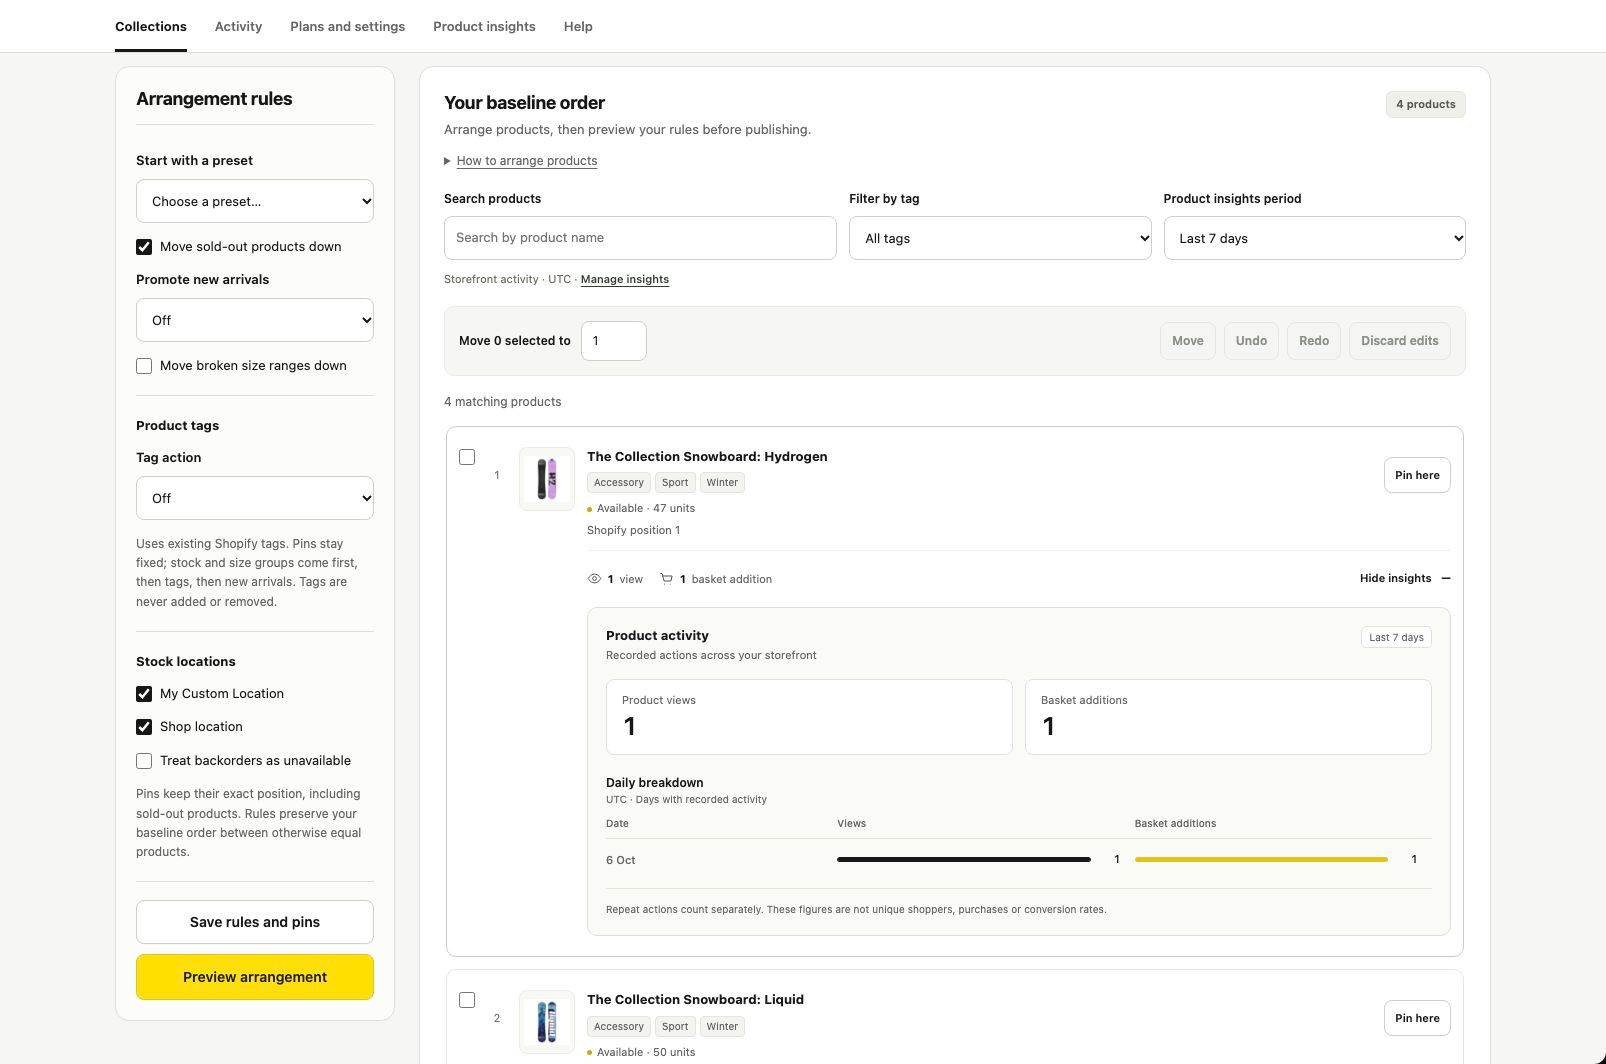Open the Product insights period dropdown

coord(1314,238)
